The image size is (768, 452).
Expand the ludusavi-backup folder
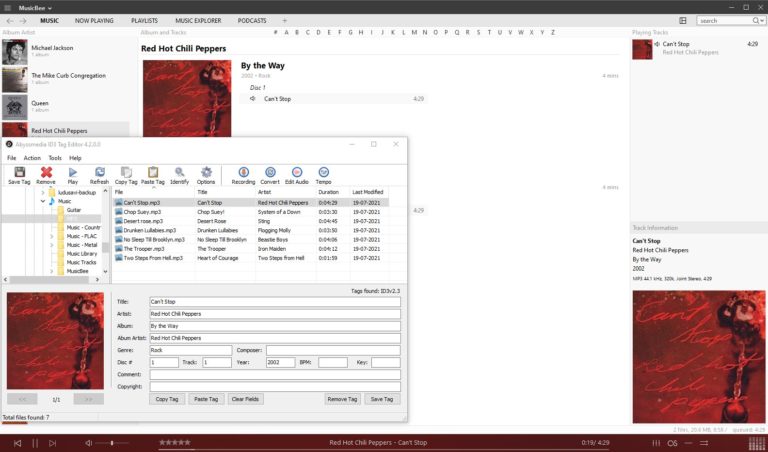tap(43, 192)
